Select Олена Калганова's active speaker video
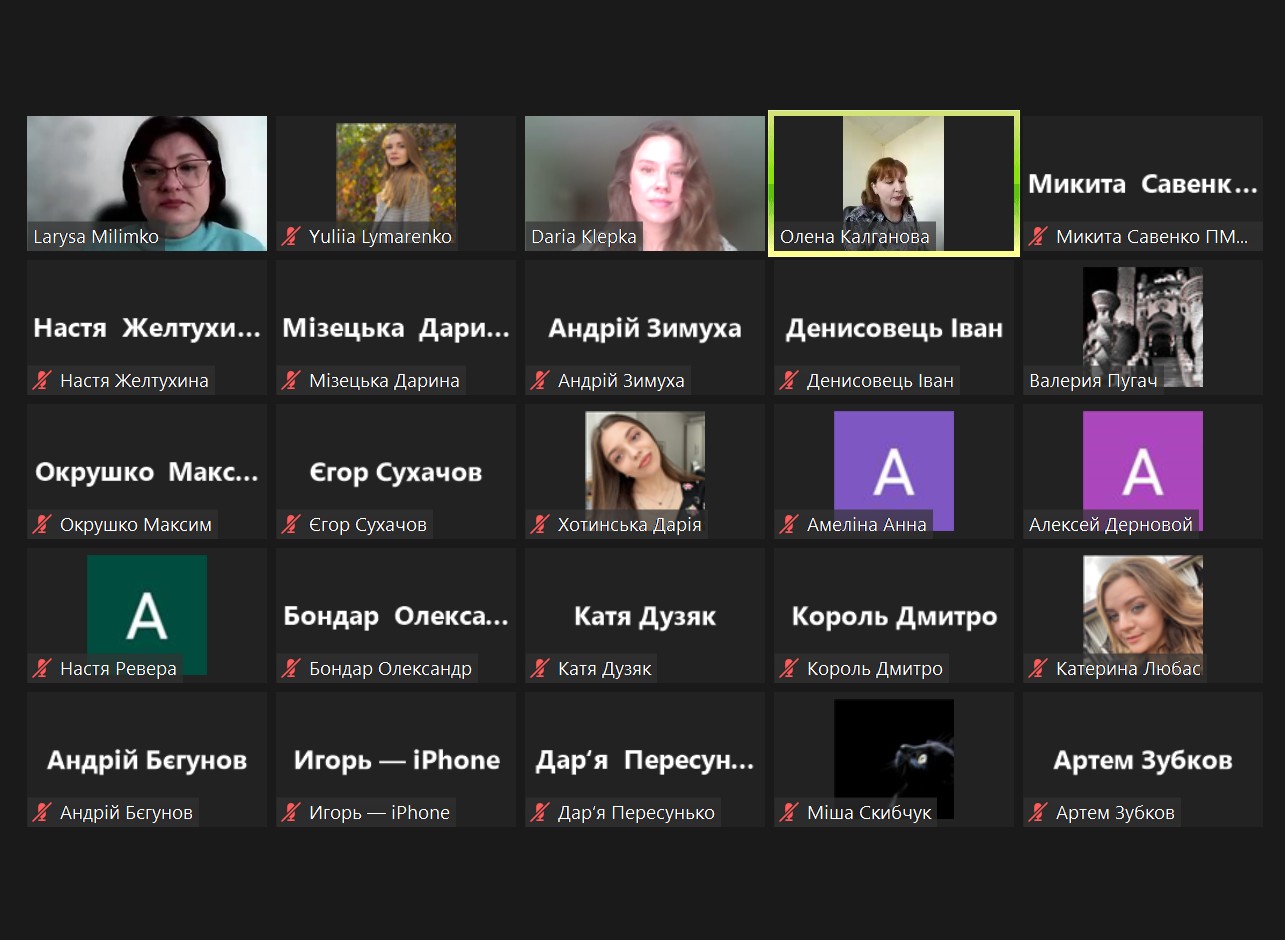This screenshot has width=1285, height=940. click(x=893, y=183)
